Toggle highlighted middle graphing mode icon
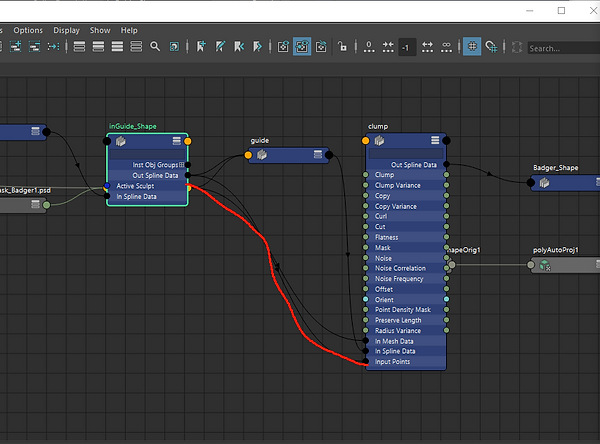 302,47
